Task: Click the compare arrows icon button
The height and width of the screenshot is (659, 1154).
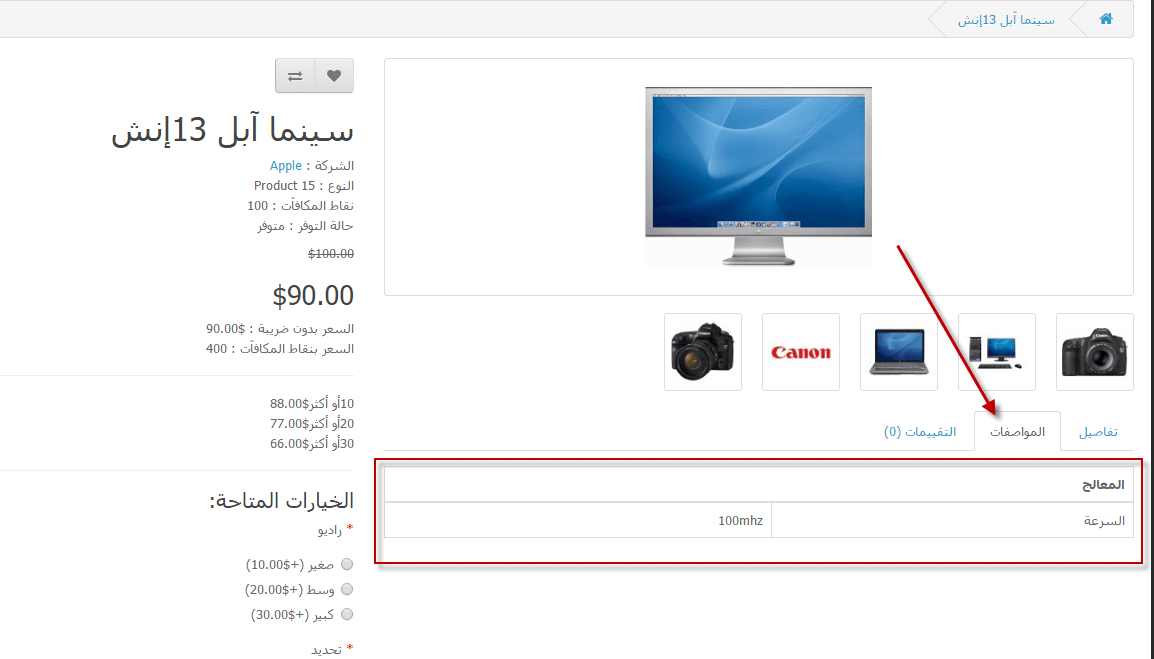Action: [x=295, y=76]
